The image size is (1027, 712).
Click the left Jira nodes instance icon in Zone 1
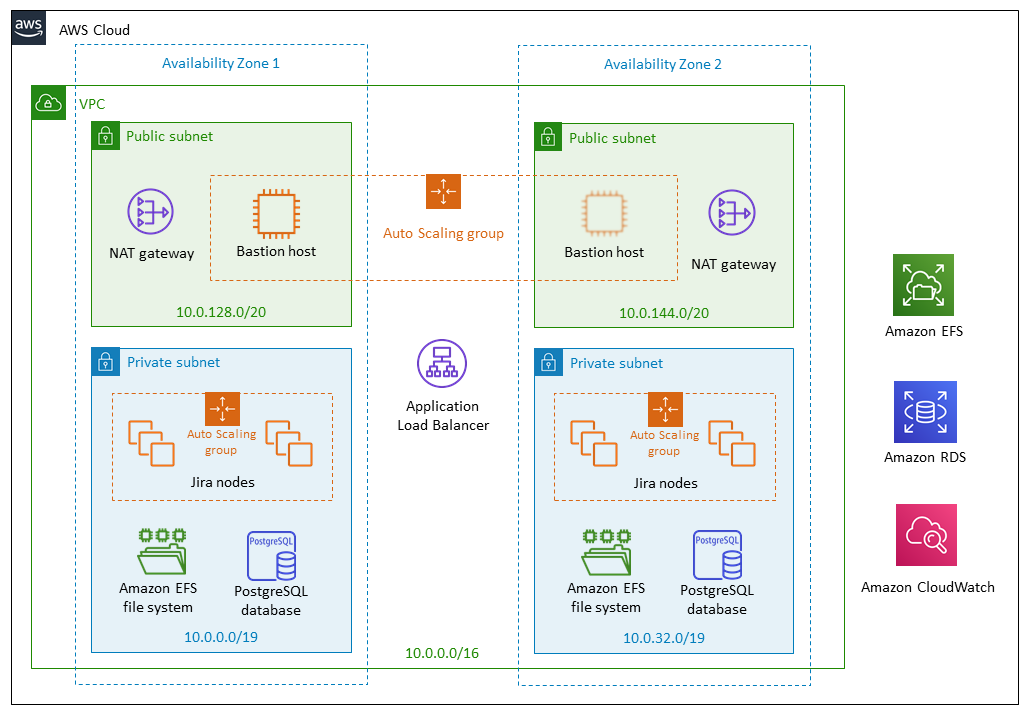click(151, 443)
